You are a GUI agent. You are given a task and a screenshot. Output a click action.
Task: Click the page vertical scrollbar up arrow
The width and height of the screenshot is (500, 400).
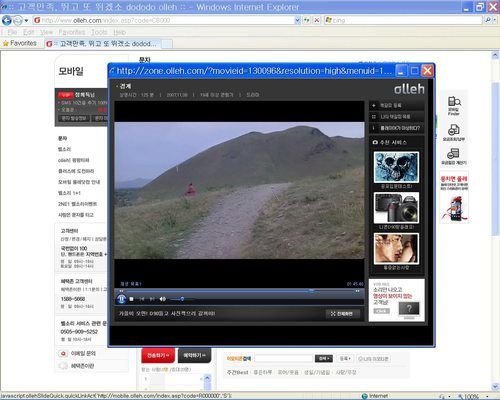[x=495, y=55]
